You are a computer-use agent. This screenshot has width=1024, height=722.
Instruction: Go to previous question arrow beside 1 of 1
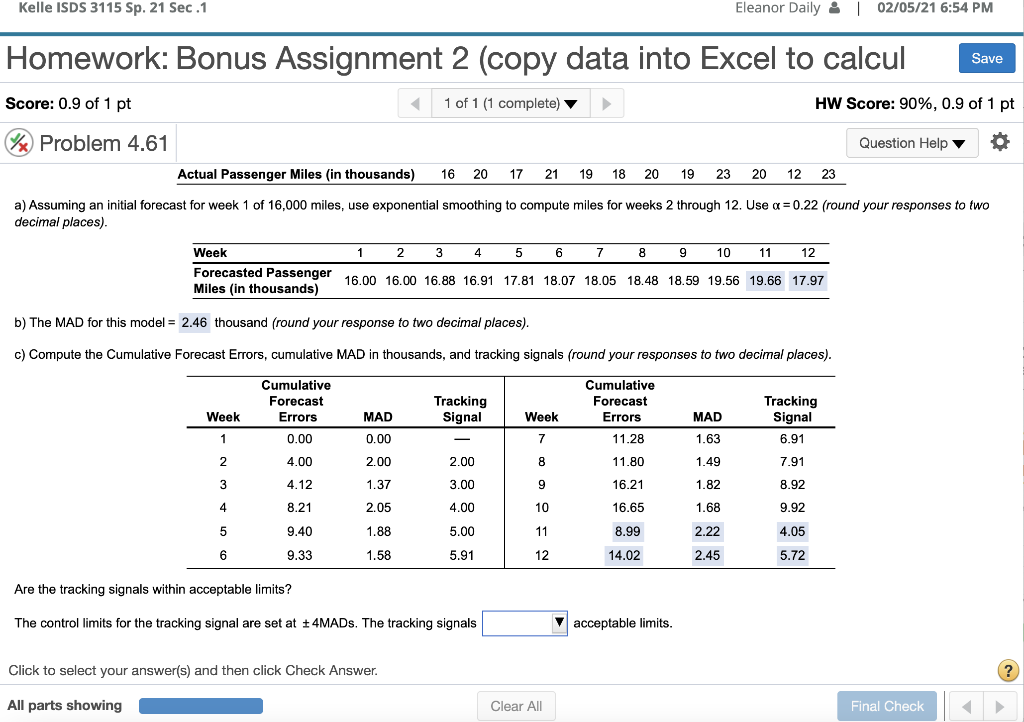(415, 103)
